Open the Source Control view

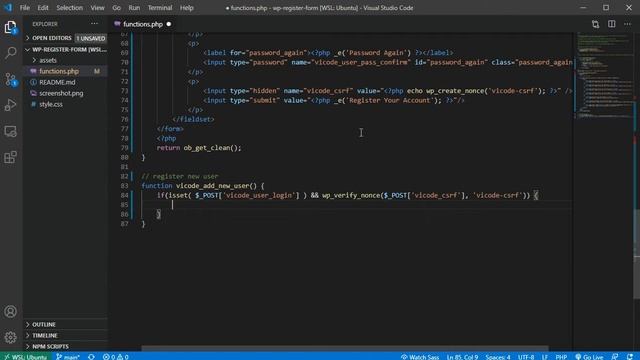11,79
